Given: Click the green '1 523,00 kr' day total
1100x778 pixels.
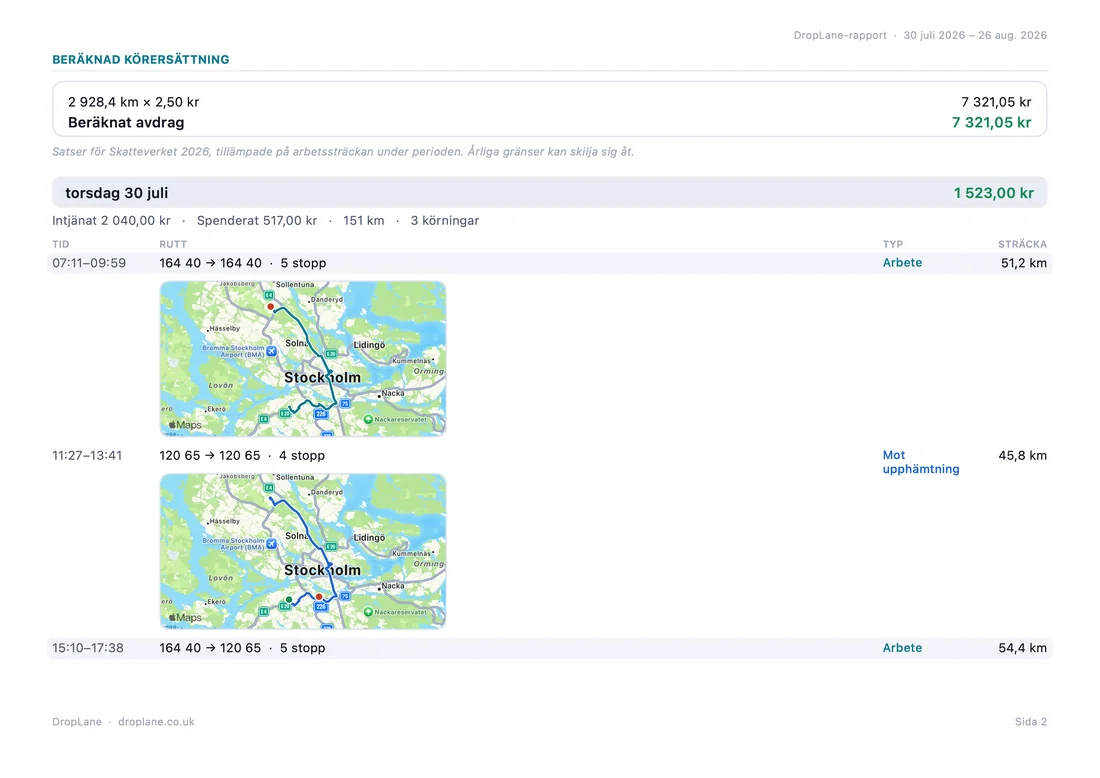Looking at the screenshot, I should [993, 193].
